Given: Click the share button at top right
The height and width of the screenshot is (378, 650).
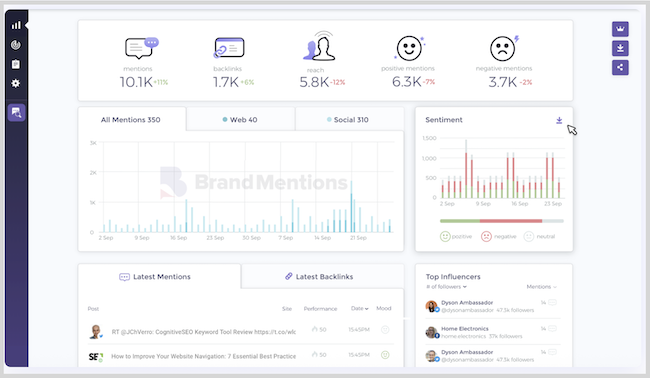Looking at the screenshot, I should point(620,68).
